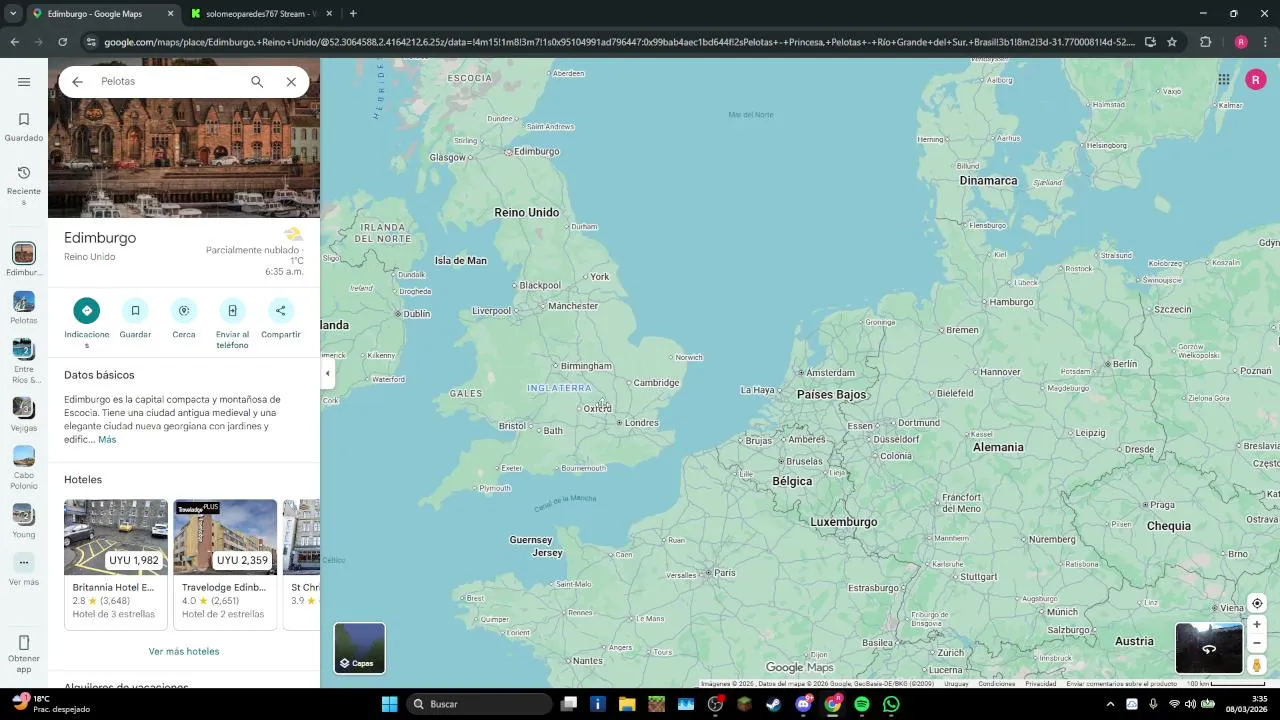Collapse the side panel with arrow
The image size is (1280, 720).
pos(327,373)
